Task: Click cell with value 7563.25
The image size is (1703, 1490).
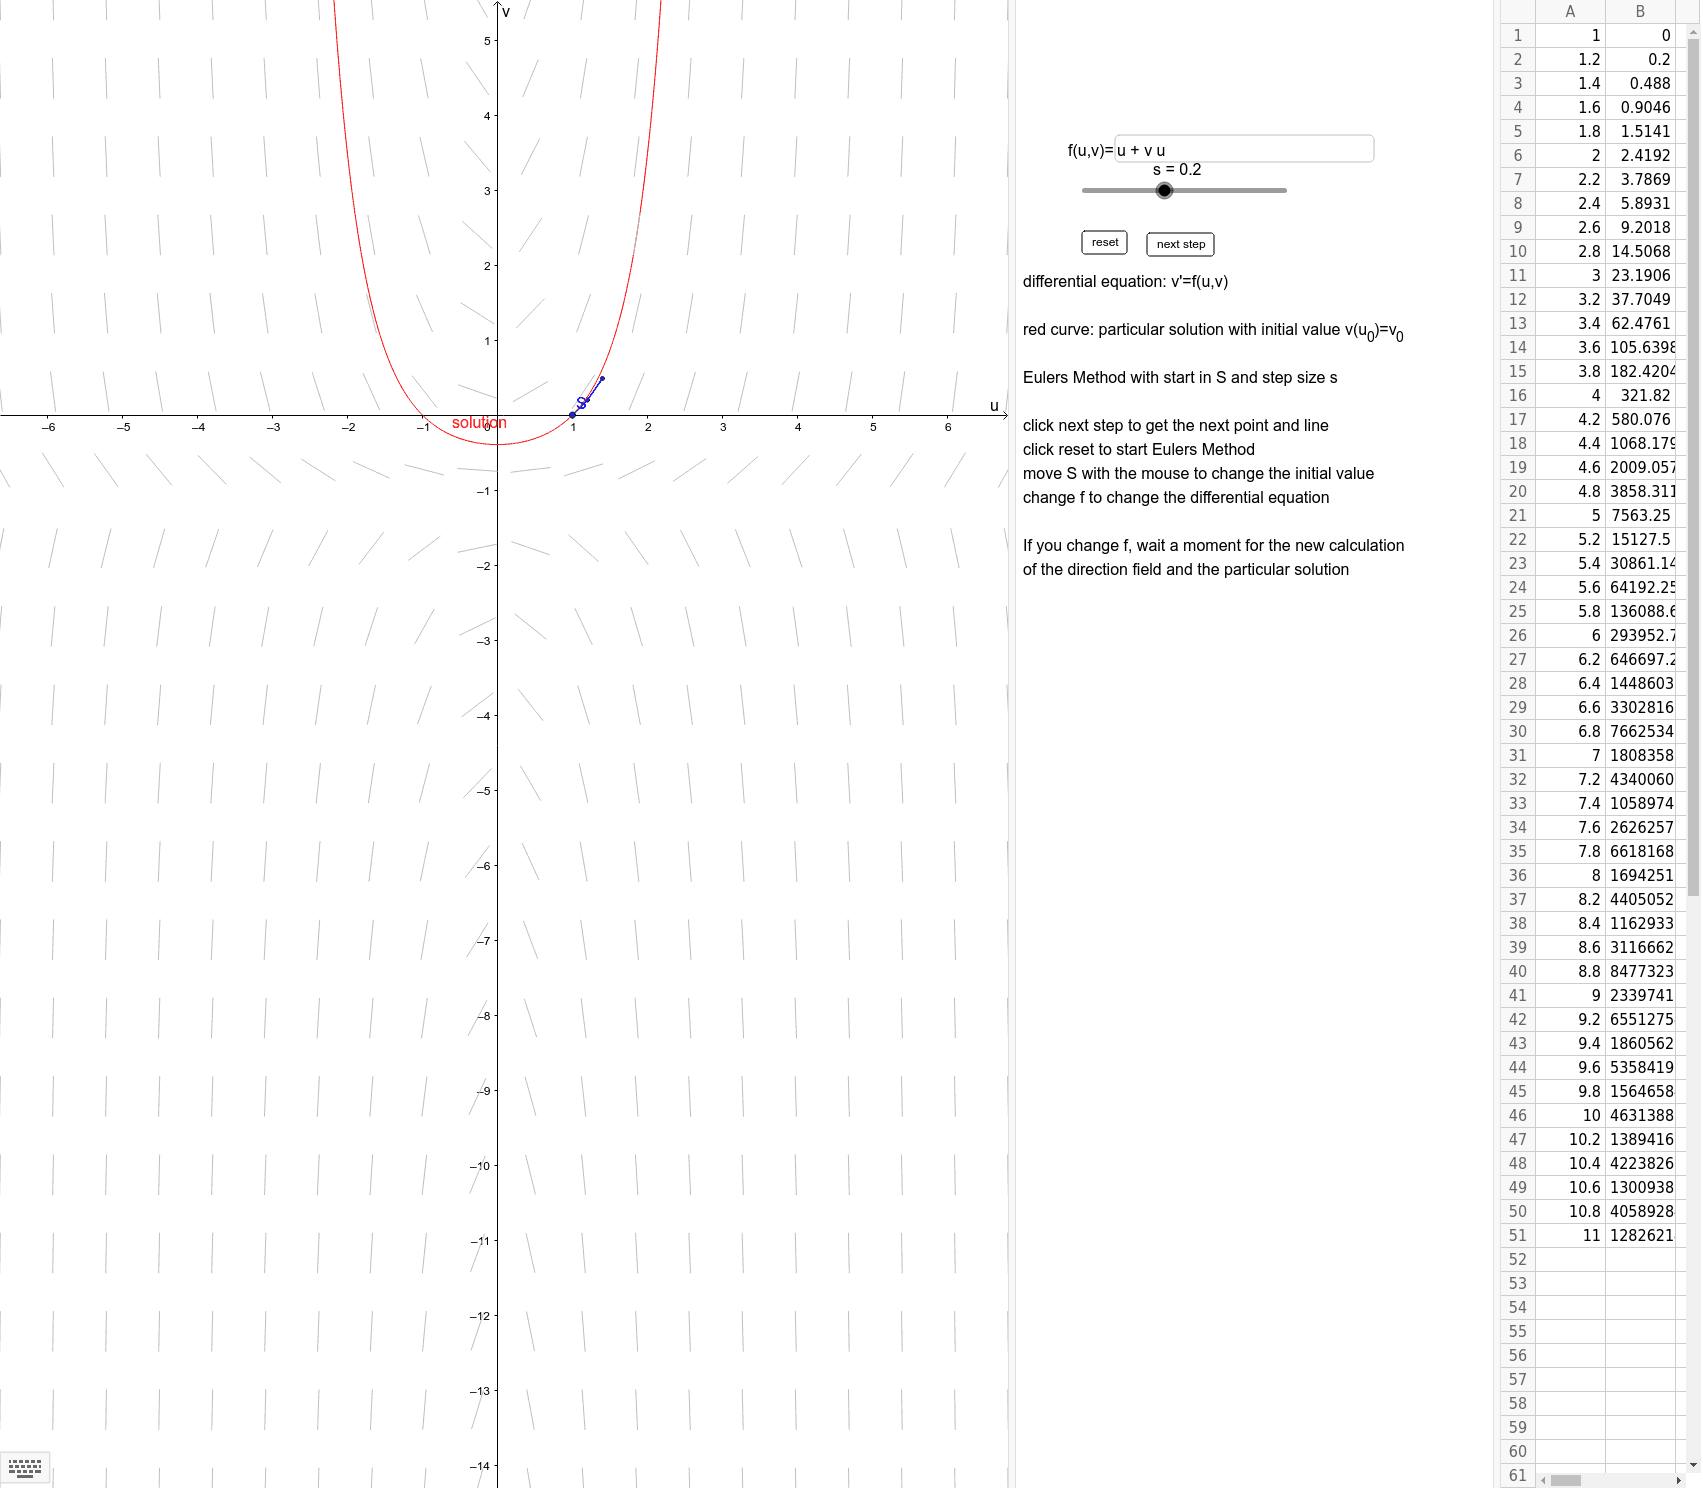Action: tap(1640, 515)
